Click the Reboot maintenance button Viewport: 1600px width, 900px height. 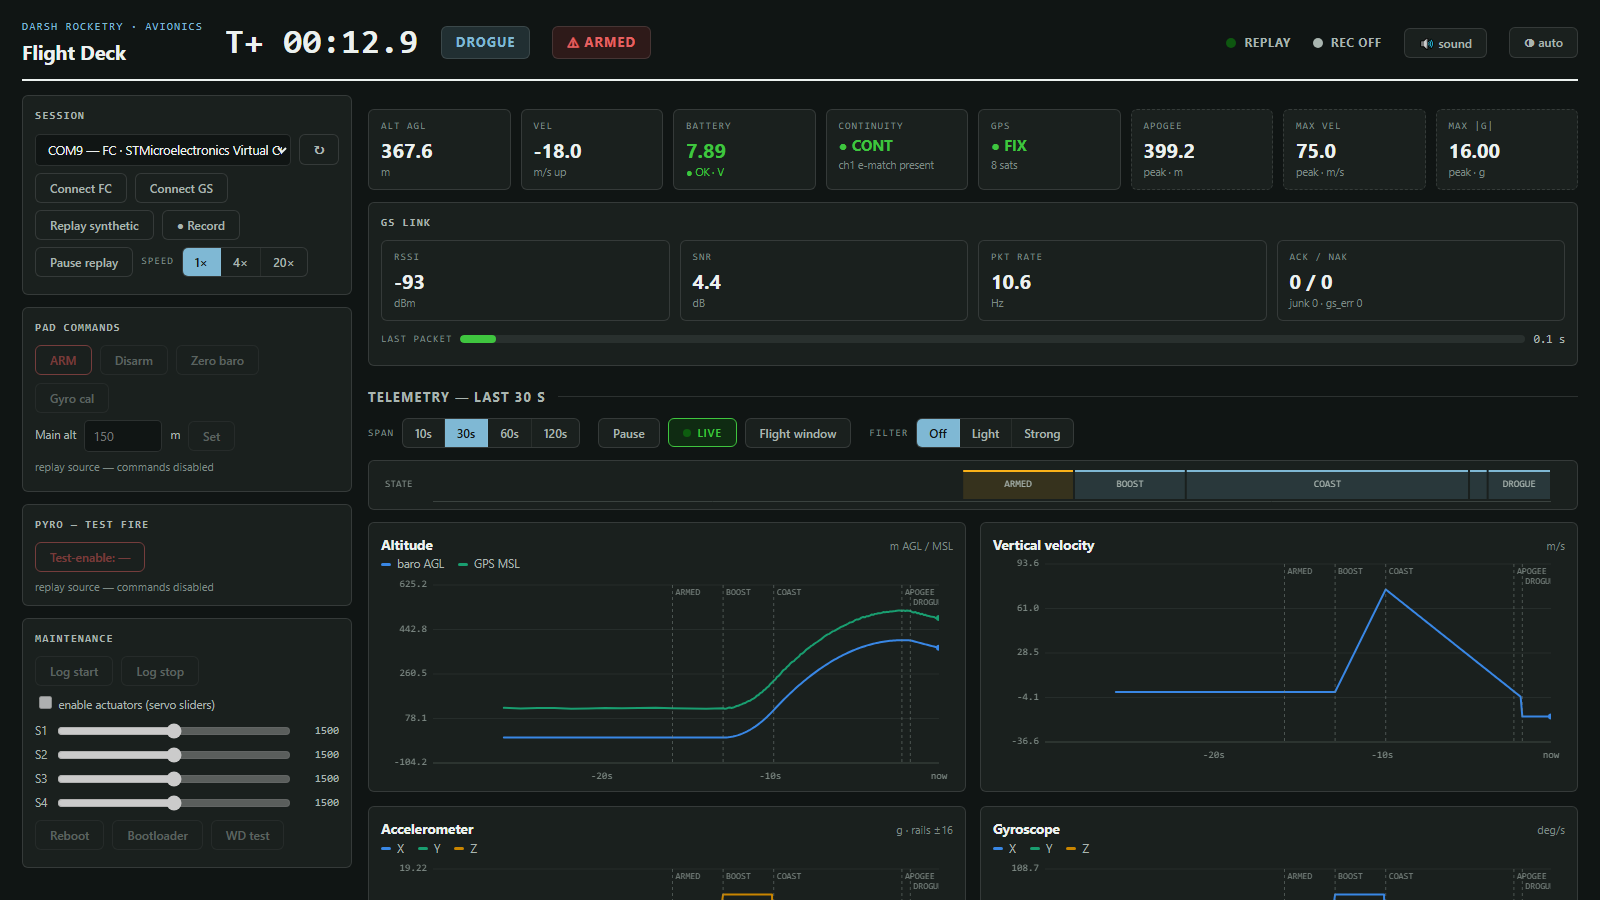70,835
